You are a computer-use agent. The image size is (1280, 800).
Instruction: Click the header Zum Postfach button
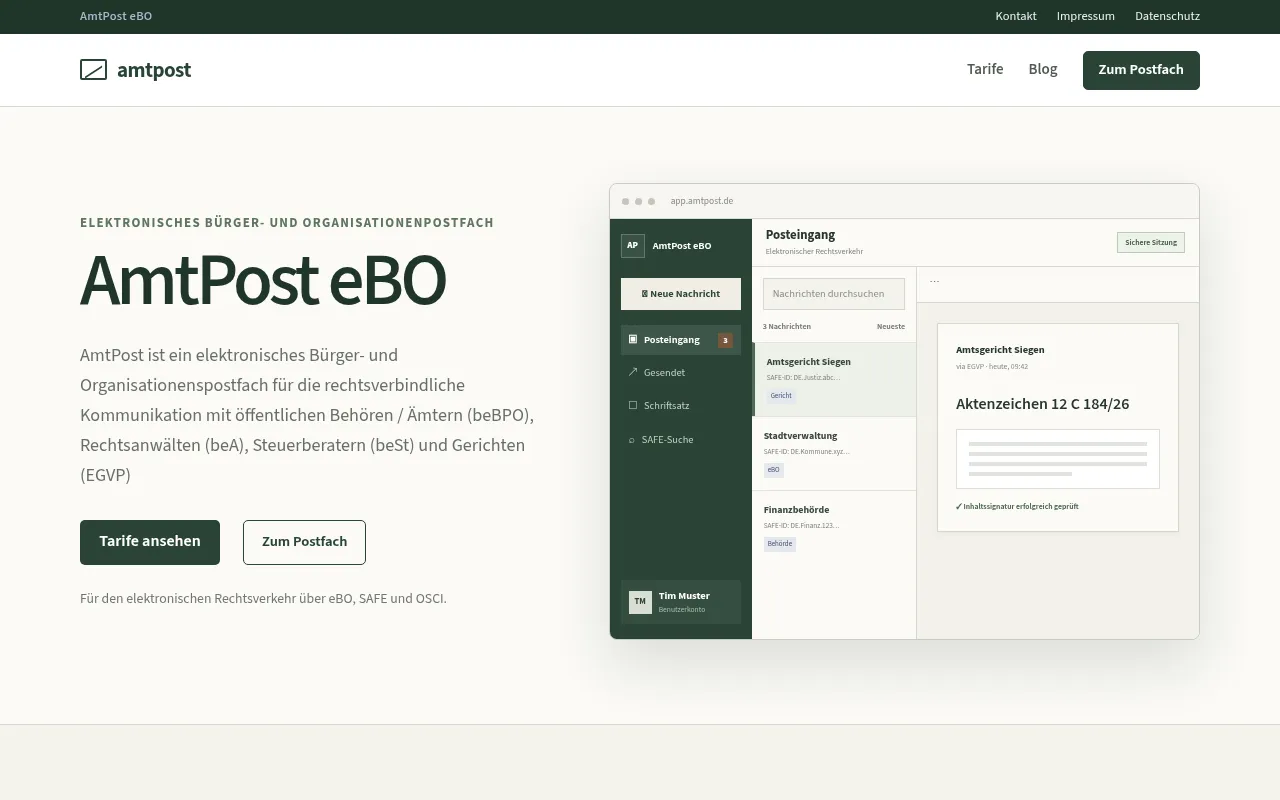pyautogui.click(x=1141, y=70)
